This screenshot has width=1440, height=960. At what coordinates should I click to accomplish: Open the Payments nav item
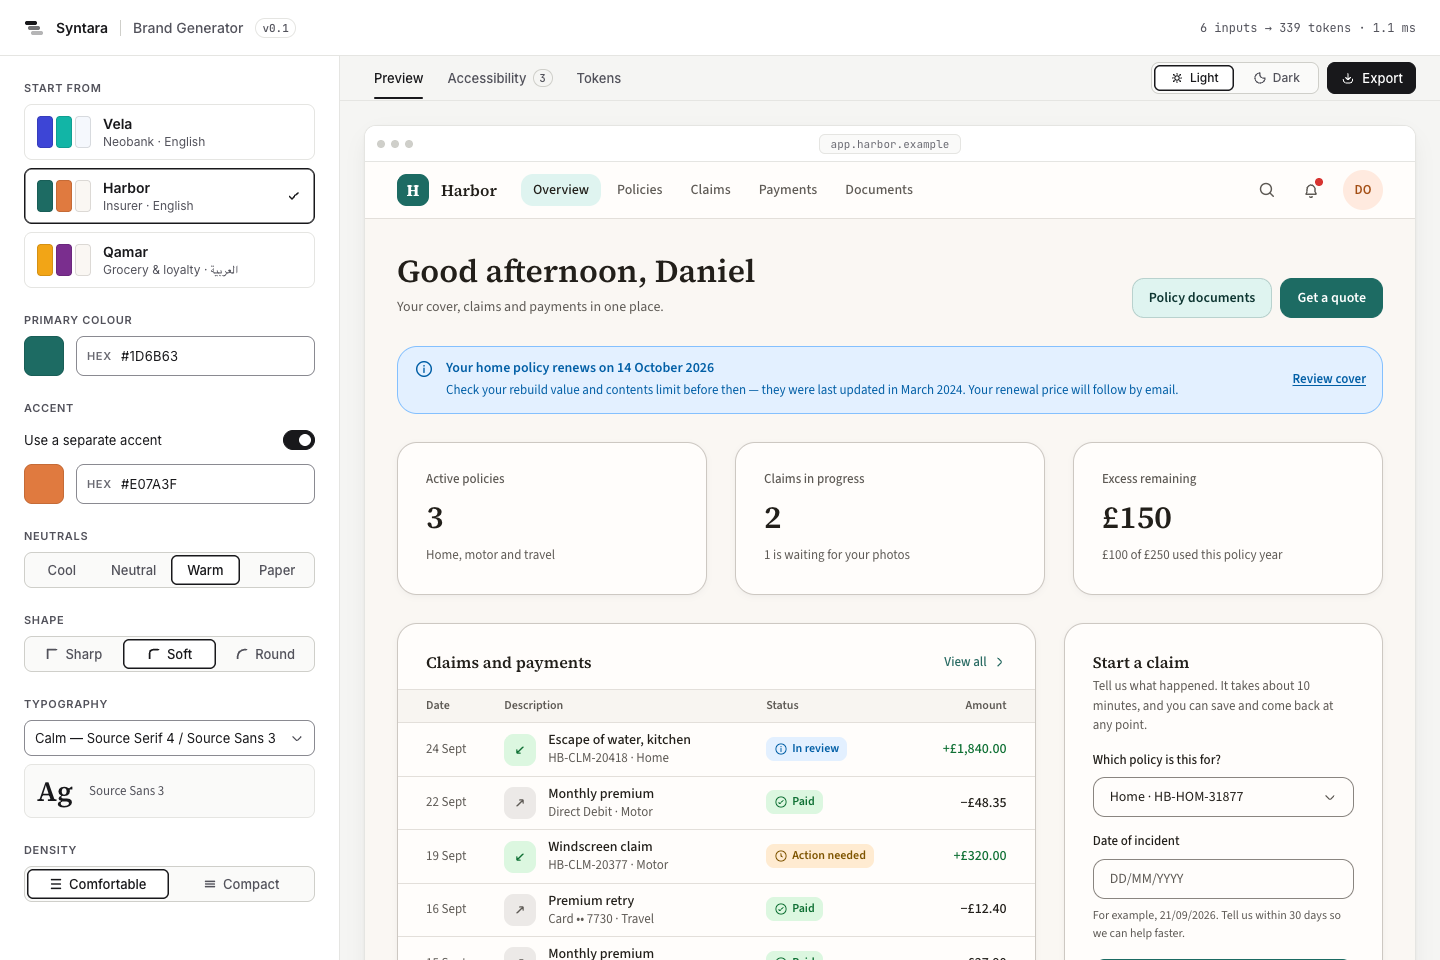(788, 190)
